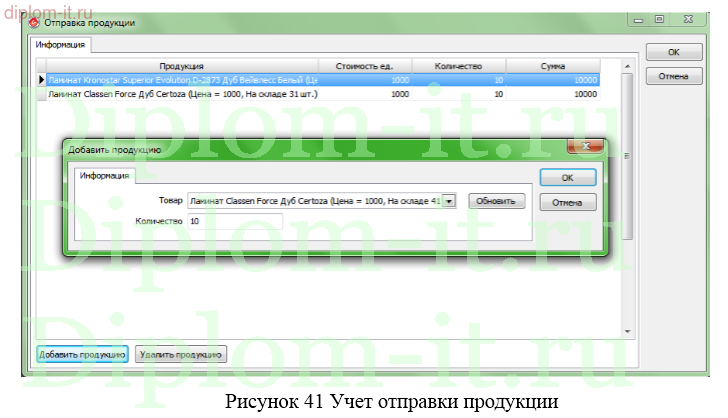The width and height of the screenshot is (728, 418).
Task: Confirm with OK in the Добавить продукцию dialog
Action: click(567, 177)
